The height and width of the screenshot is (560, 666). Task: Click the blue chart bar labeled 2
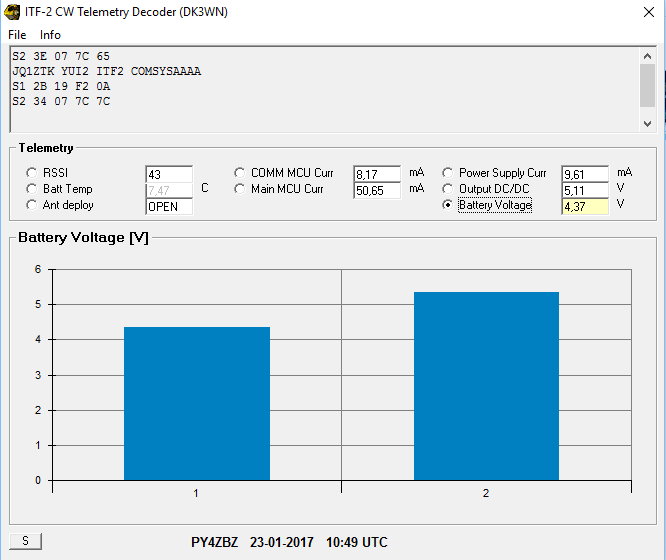(486, 386)
